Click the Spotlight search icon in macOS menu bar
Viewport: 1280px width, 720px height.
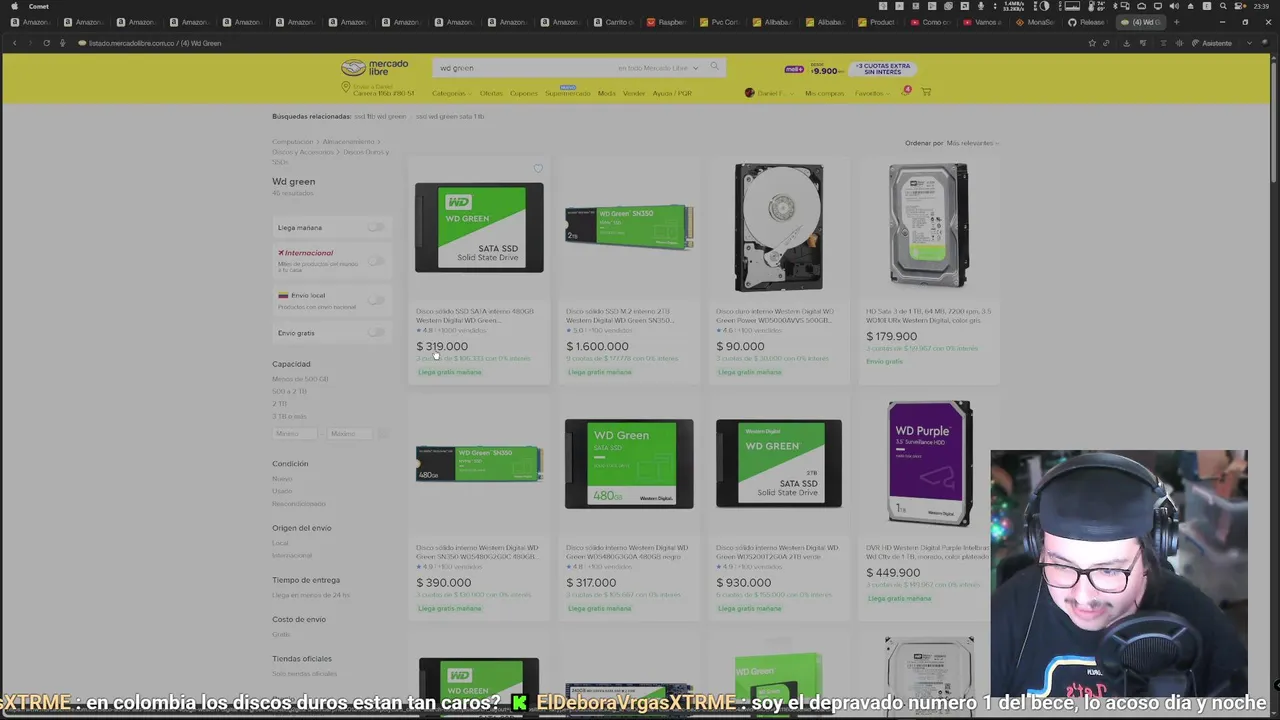(x=1222, y=6)
